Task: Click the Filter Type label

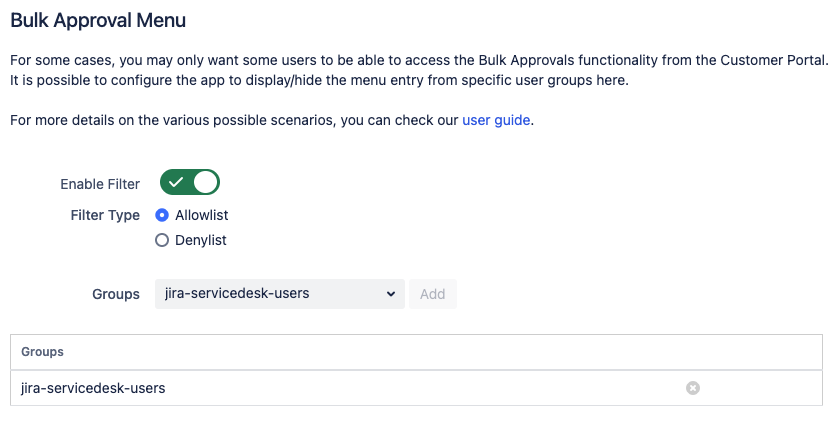Action: click(105, 215)
